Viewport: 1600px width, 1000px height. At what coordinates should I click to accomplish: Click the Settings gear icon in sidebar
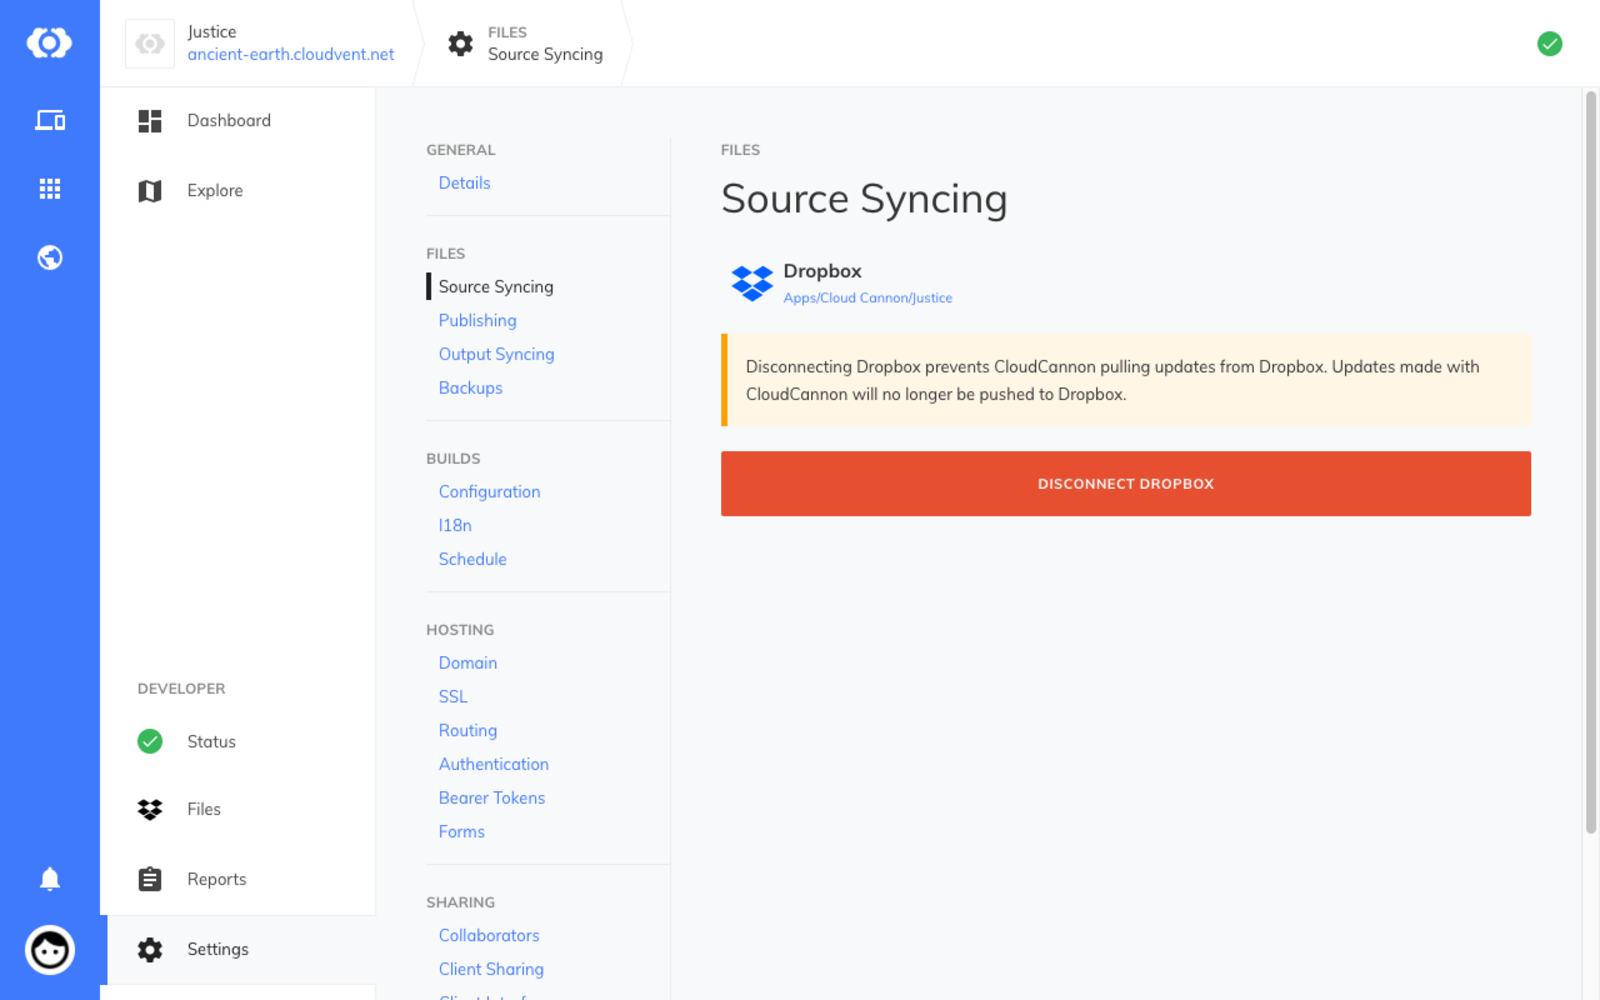point(150,950)
